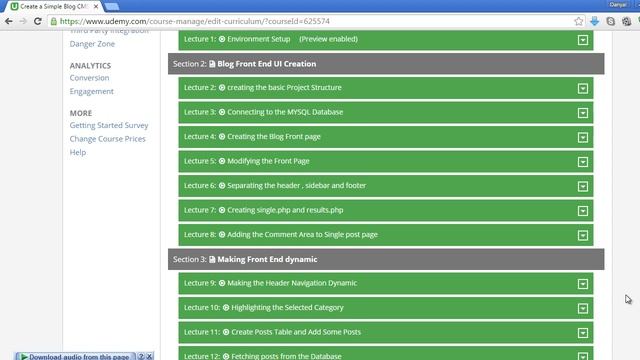Click the blue download arrow extension icon
The width and height of the screenshot is (640, 360).
595,21
